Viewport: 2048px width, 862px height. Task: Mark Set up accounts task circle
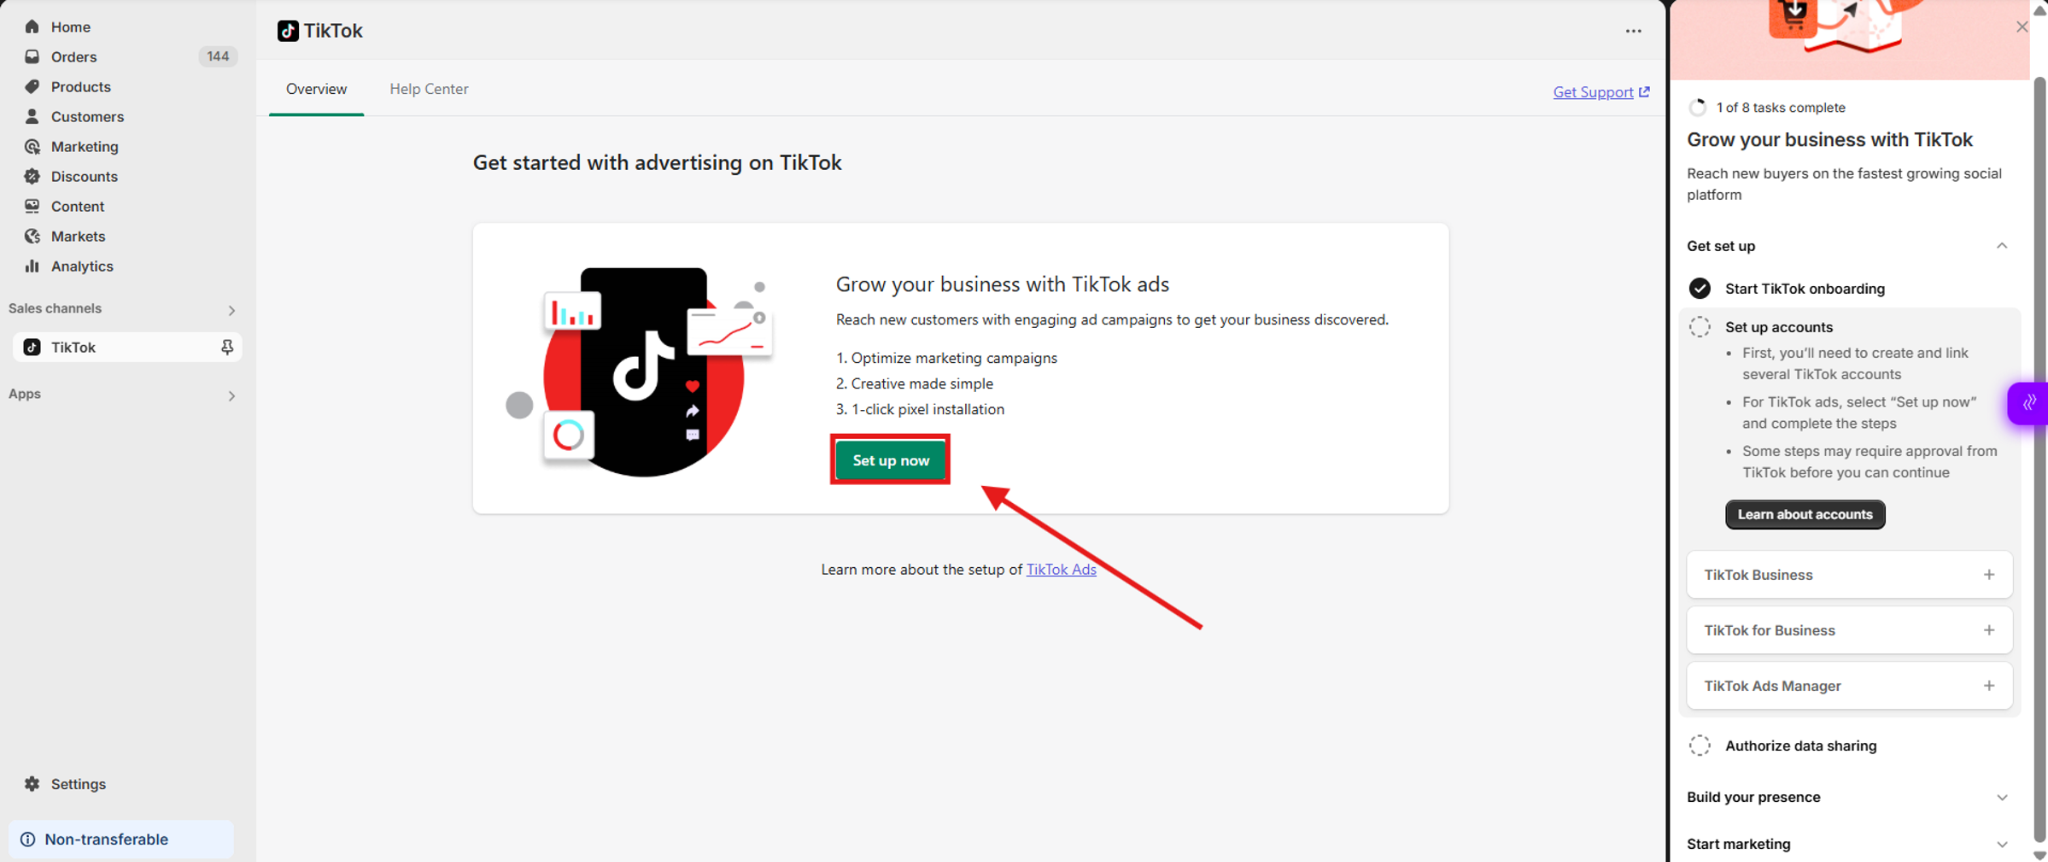coord(1699,327)
